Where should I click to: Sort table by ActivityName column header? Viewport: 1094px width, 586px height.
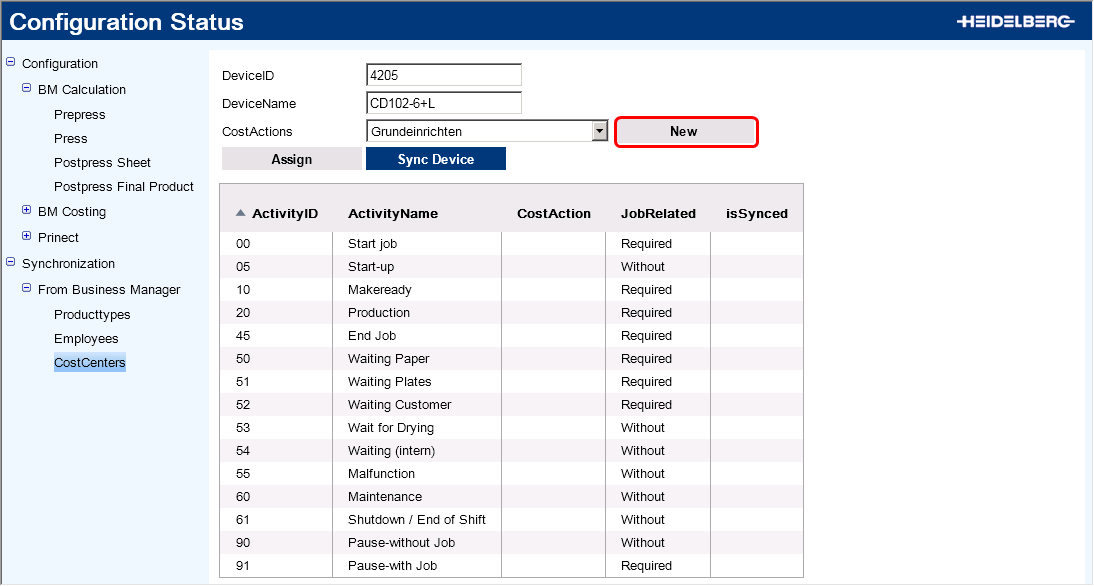[x=392, y=214]
